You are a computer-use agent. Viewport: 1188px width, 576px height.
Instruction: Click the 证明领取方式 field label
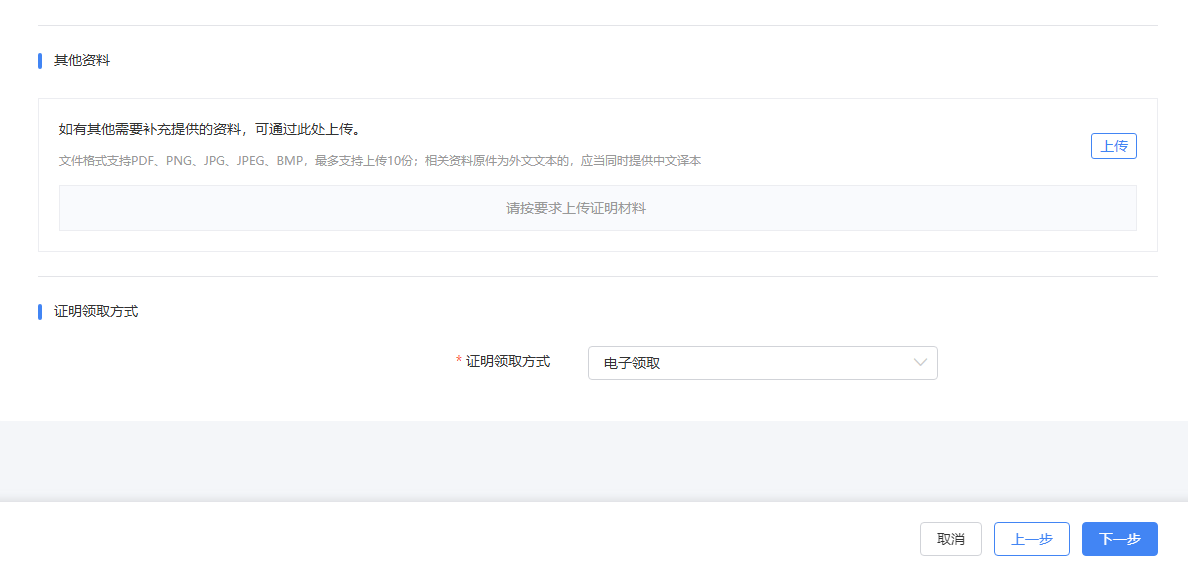click(x=508, y=363)
